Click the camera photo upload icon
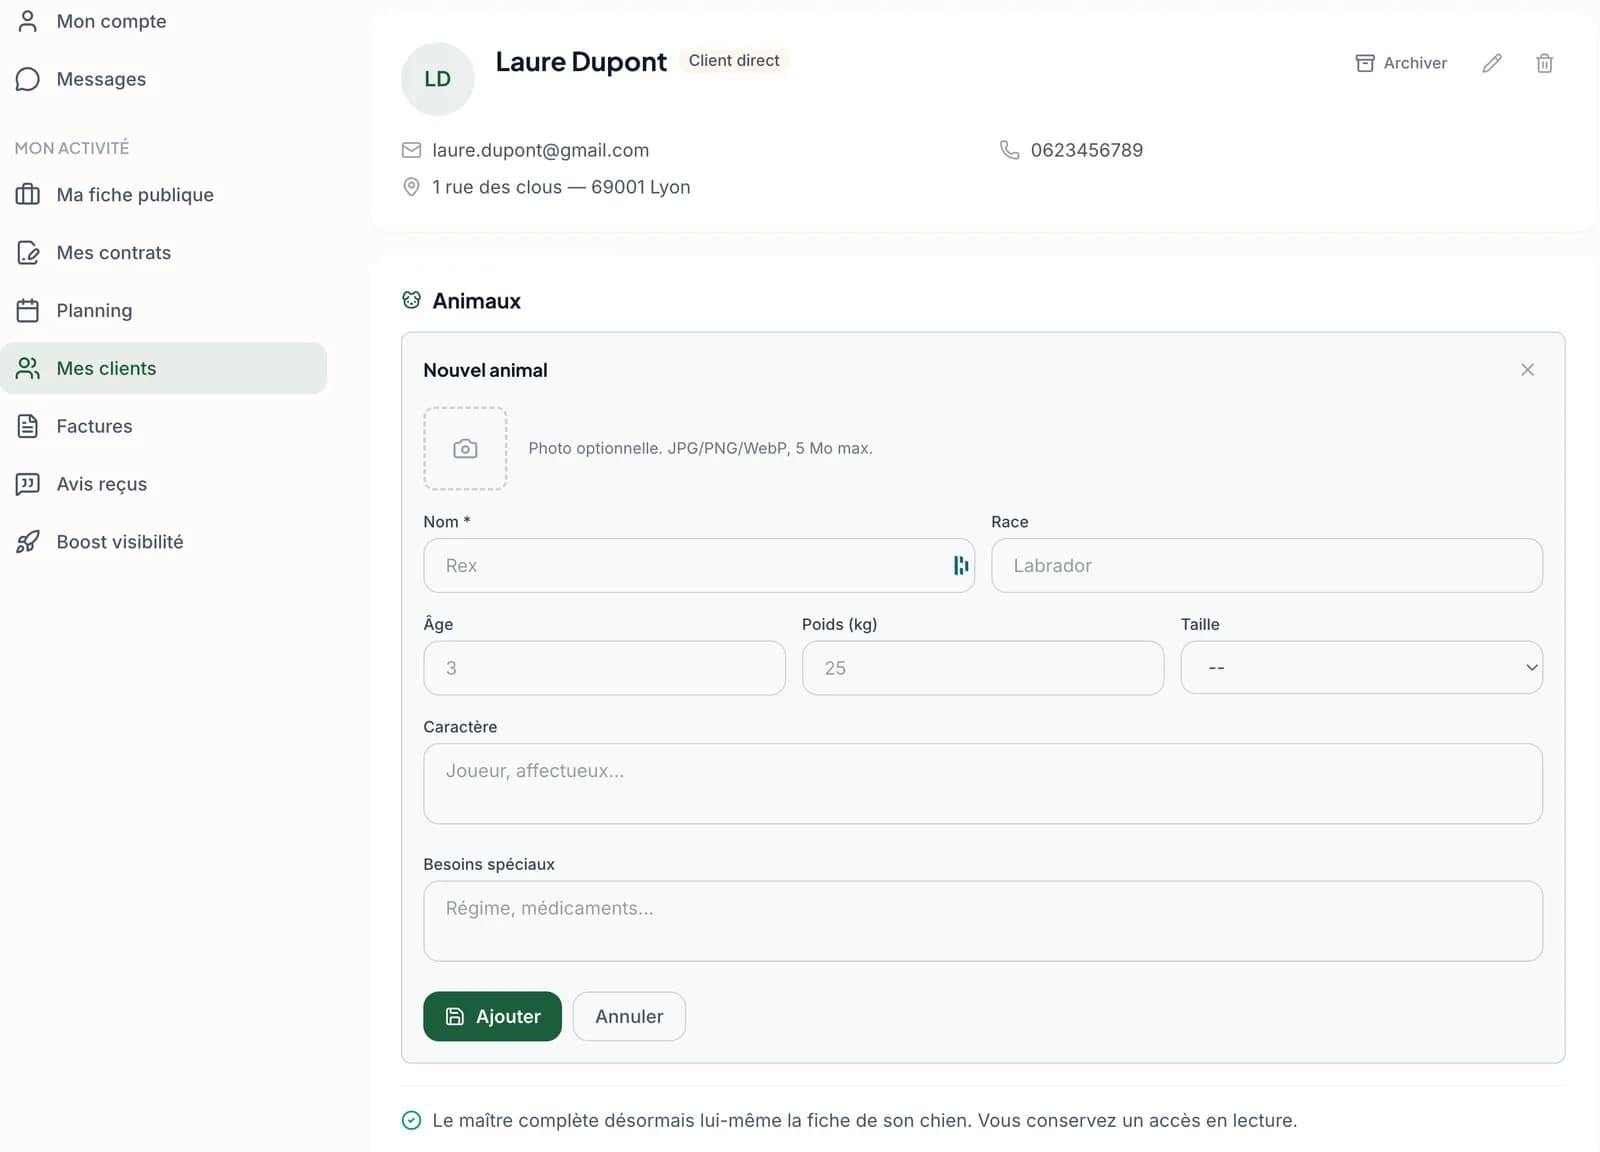Image resolution: width=1600 pixels, height=1152 pixels. tap(465, 448)
